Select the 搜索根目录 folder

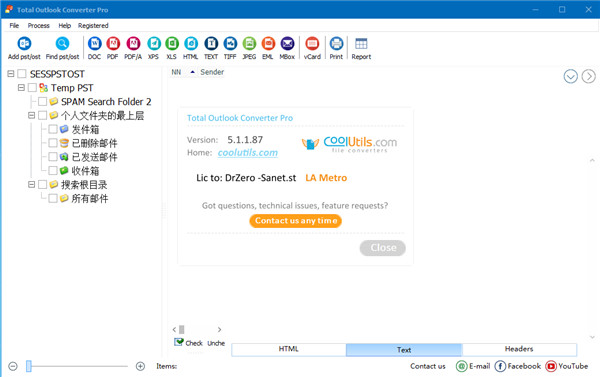pos(84,185)
